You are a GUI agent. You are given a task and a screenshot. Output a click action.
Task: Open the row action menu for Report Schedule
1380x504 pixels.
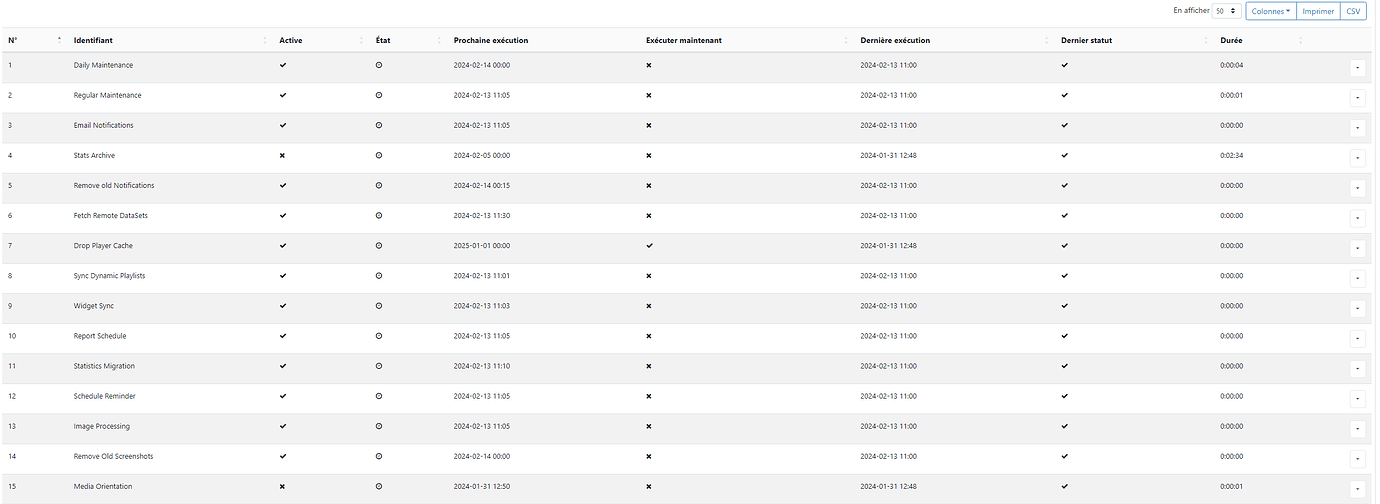tap(1358, 338)
